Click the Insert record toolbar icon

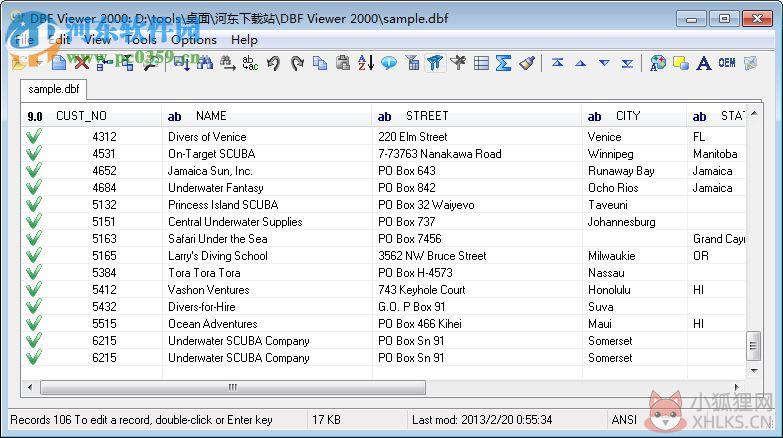[x=127, y=63]
